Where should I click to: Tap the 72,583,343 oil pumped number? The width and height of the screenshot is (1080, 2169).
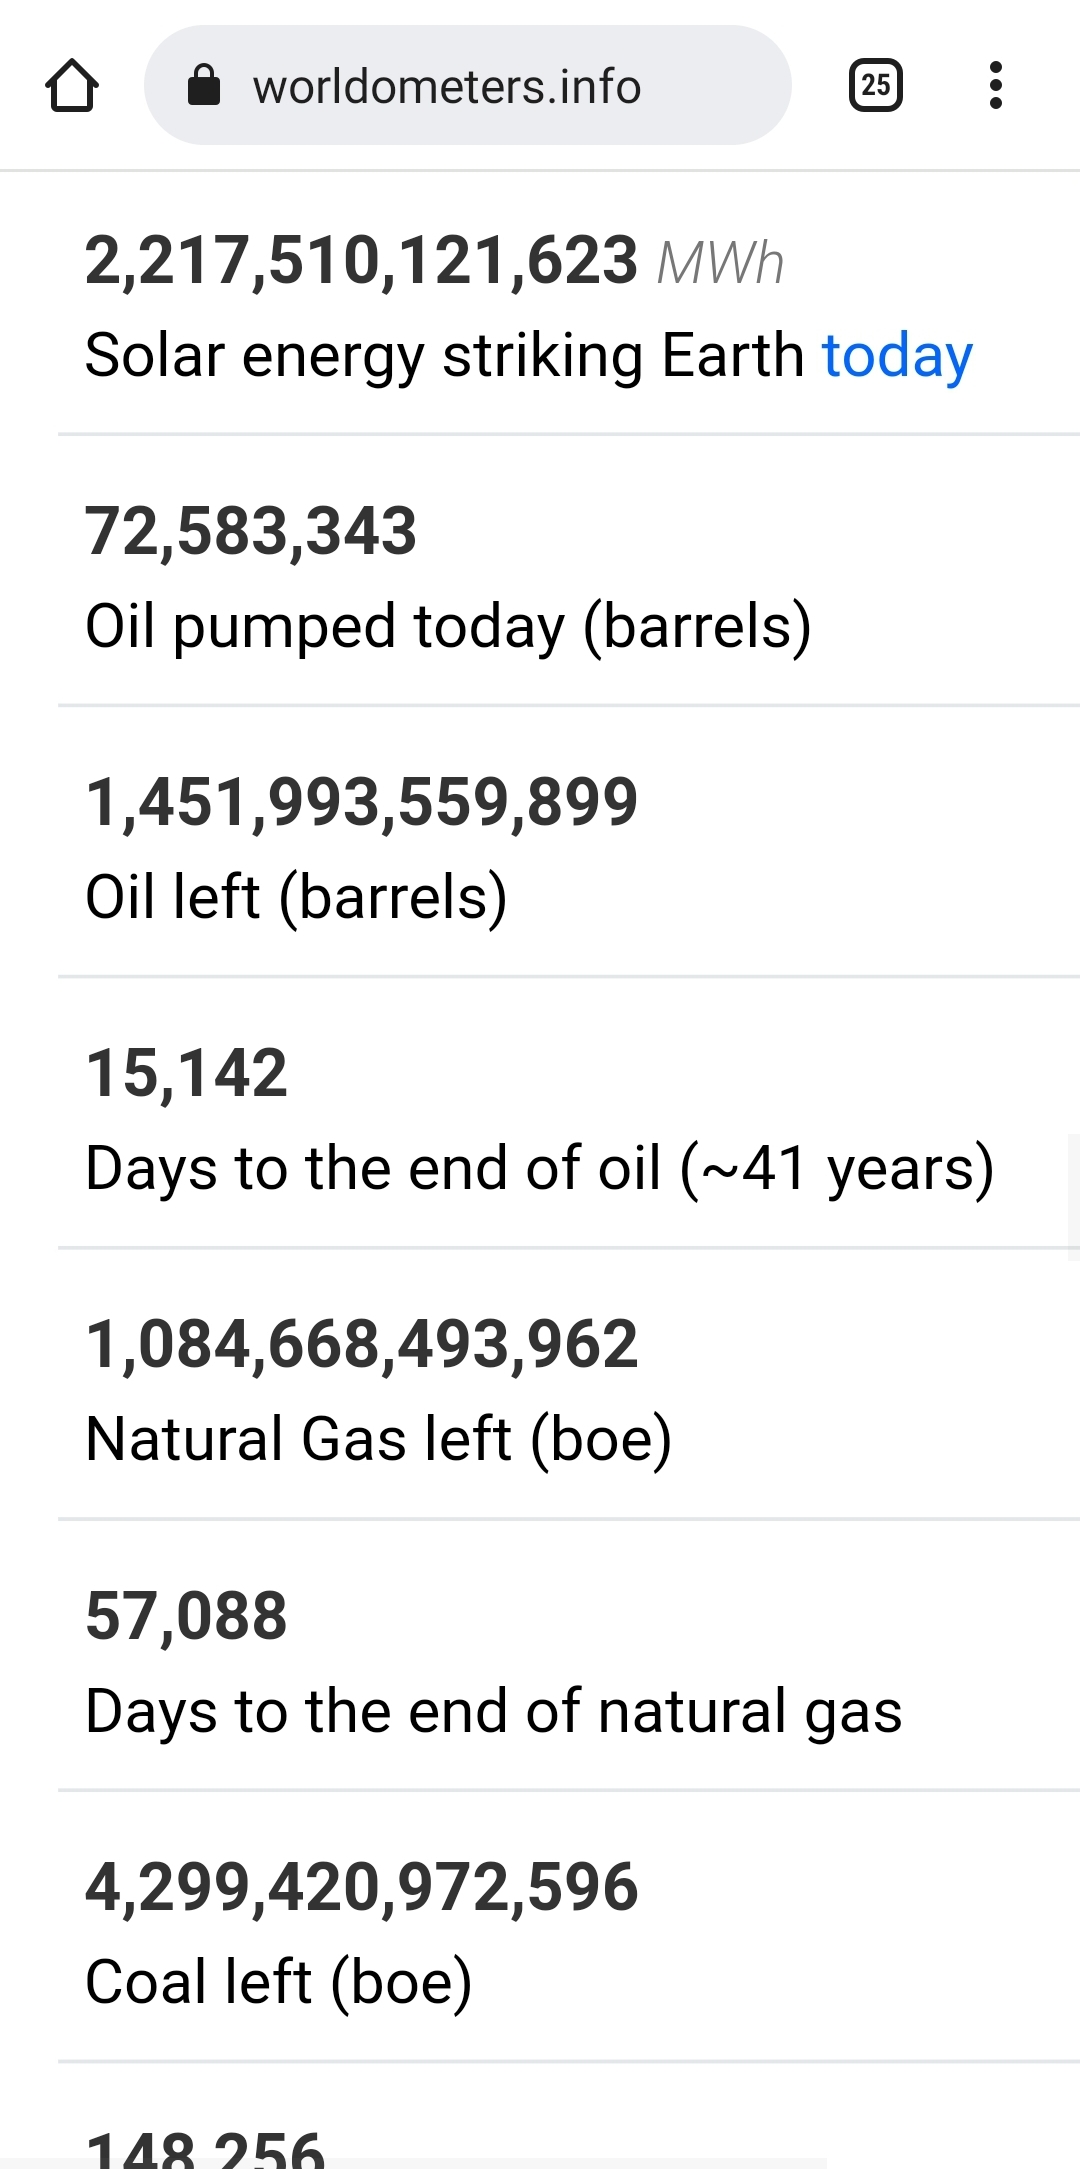(x=251, y=531)
